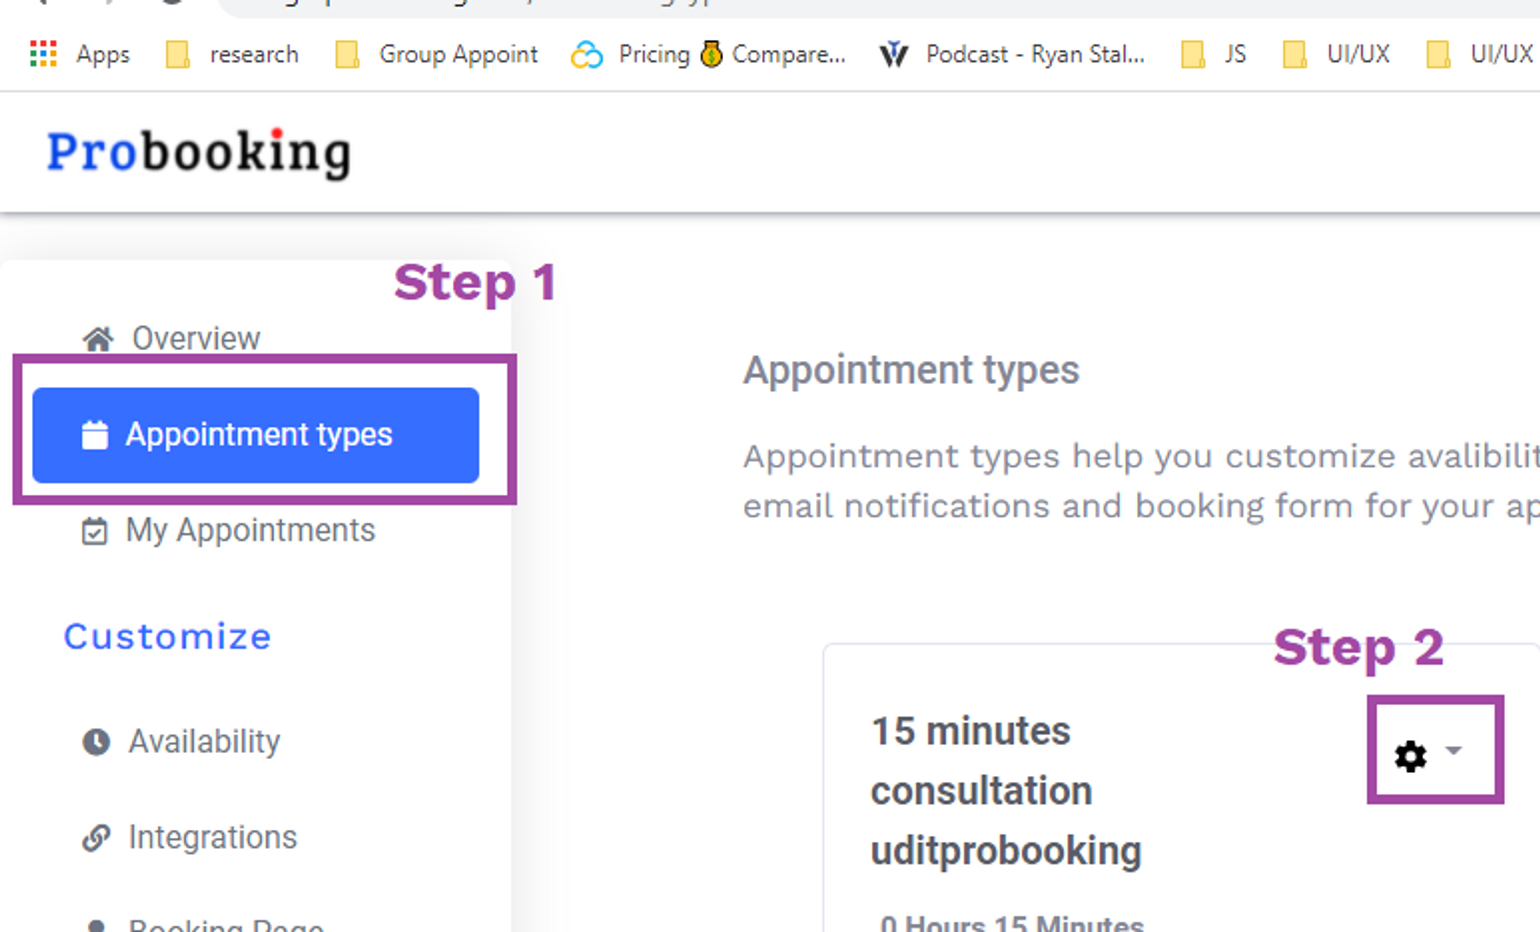Viewport: 1540px width, 932px height.
Task: Open Availability settings in the sidebar
Action: click(181, 742)
